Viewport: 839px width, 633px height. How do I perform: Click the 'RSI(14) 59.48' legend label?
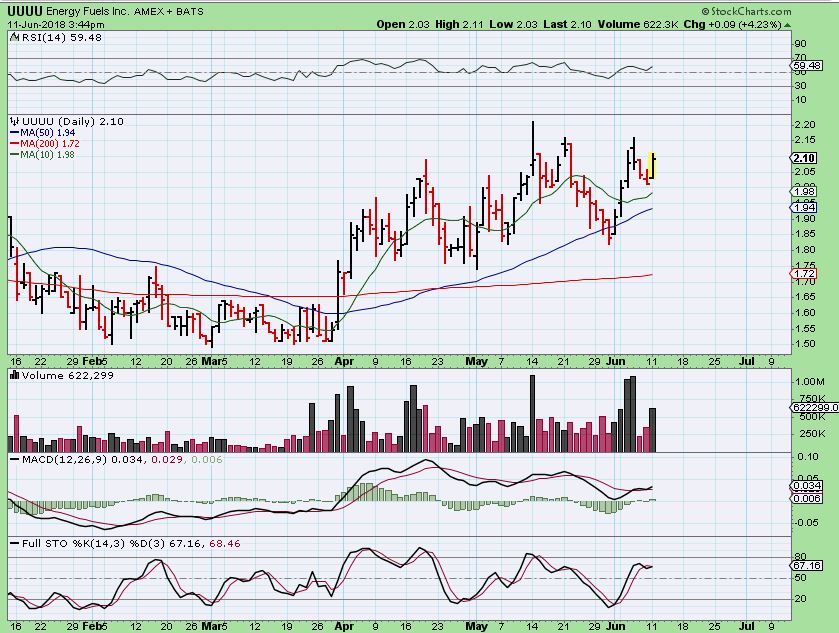[60, 37]
